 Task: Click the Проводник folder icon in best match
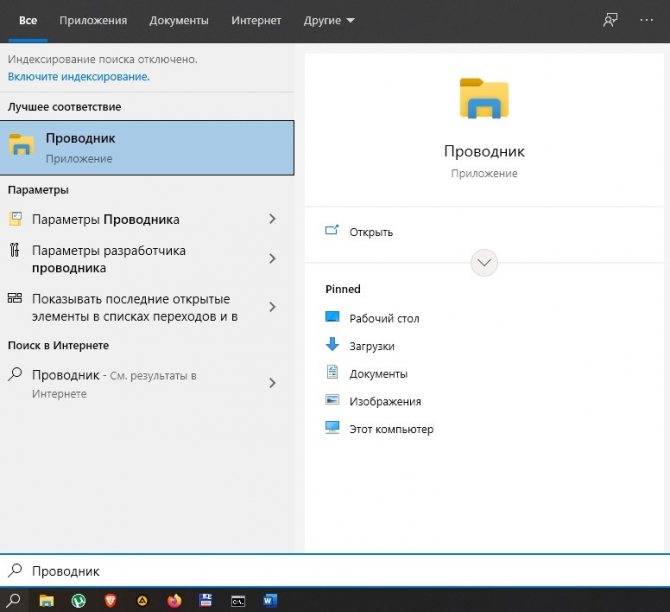point(21,144)
